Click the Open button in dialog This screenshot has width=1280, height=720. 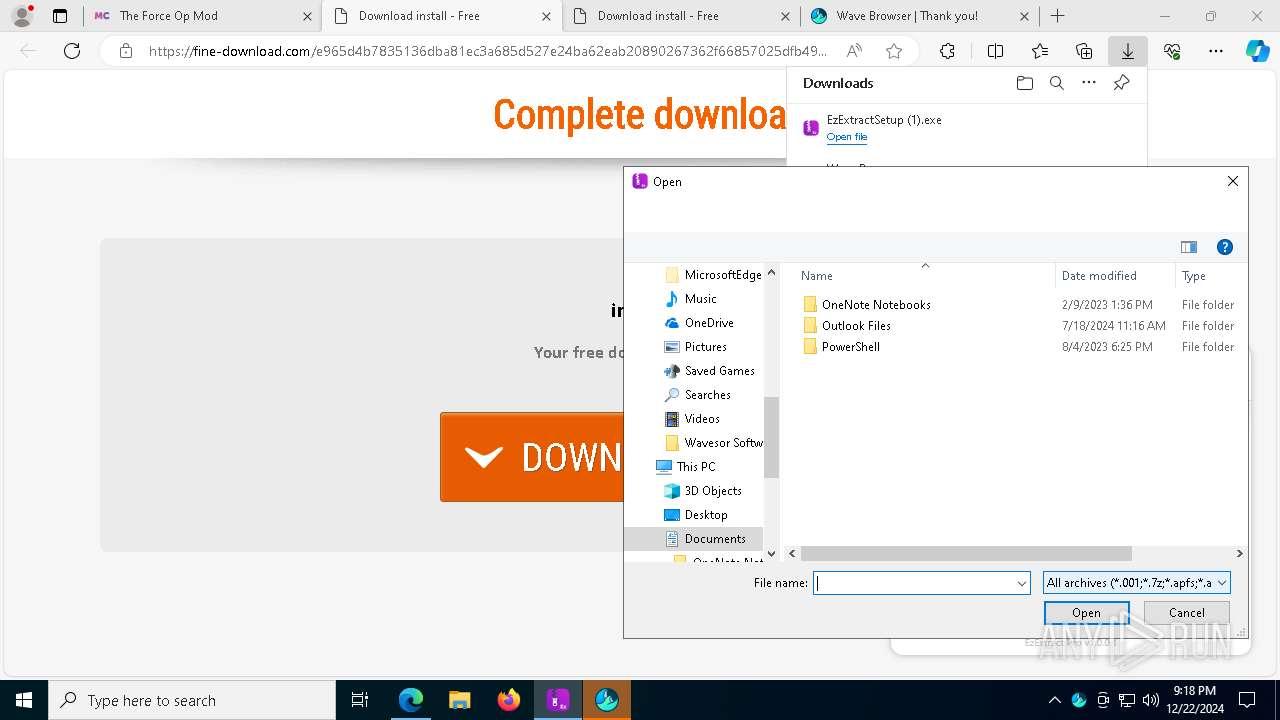tap(1086, 613)
